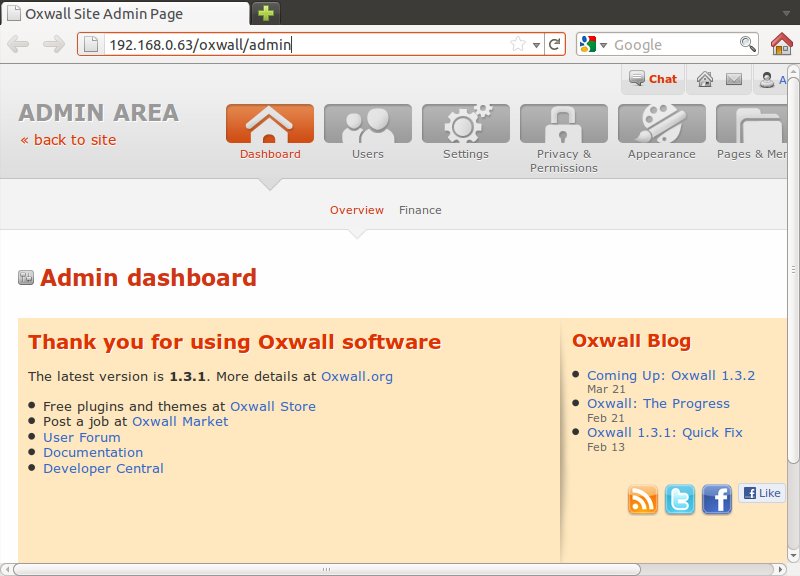This screenshot has height=576, width=800.
Task: Open the Settings gear section icon
Action: 466,123
